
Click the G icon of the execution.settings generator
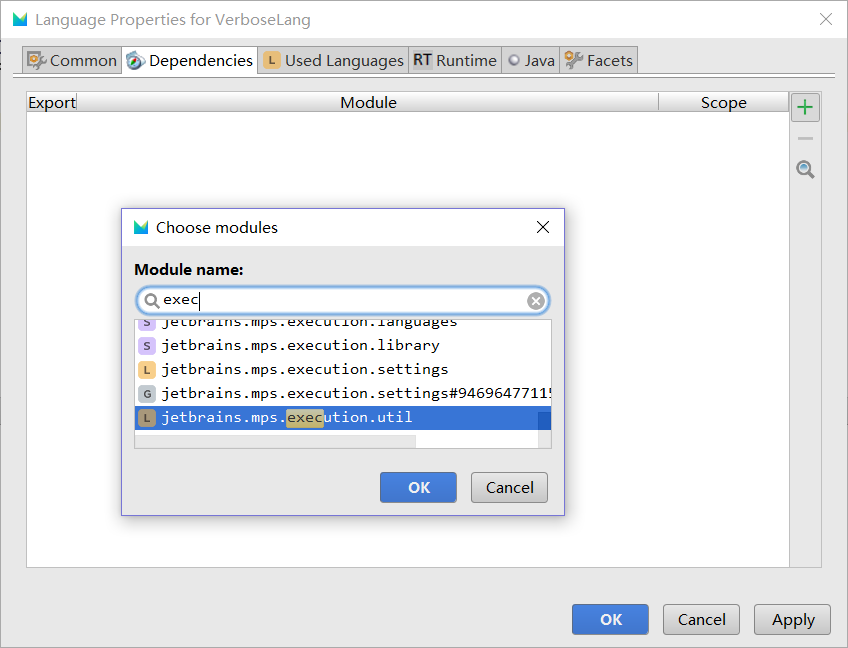tap(147, 394)
